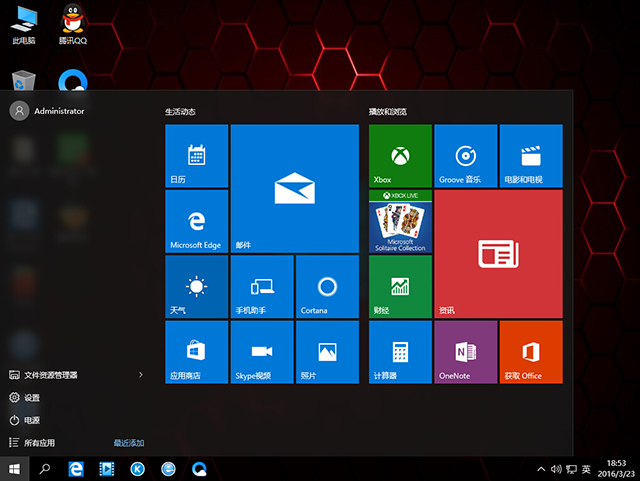Viewport: 640px width, 481px height.
Task: Launch the Mail (邮件) tile
Action: click(294, 188)
